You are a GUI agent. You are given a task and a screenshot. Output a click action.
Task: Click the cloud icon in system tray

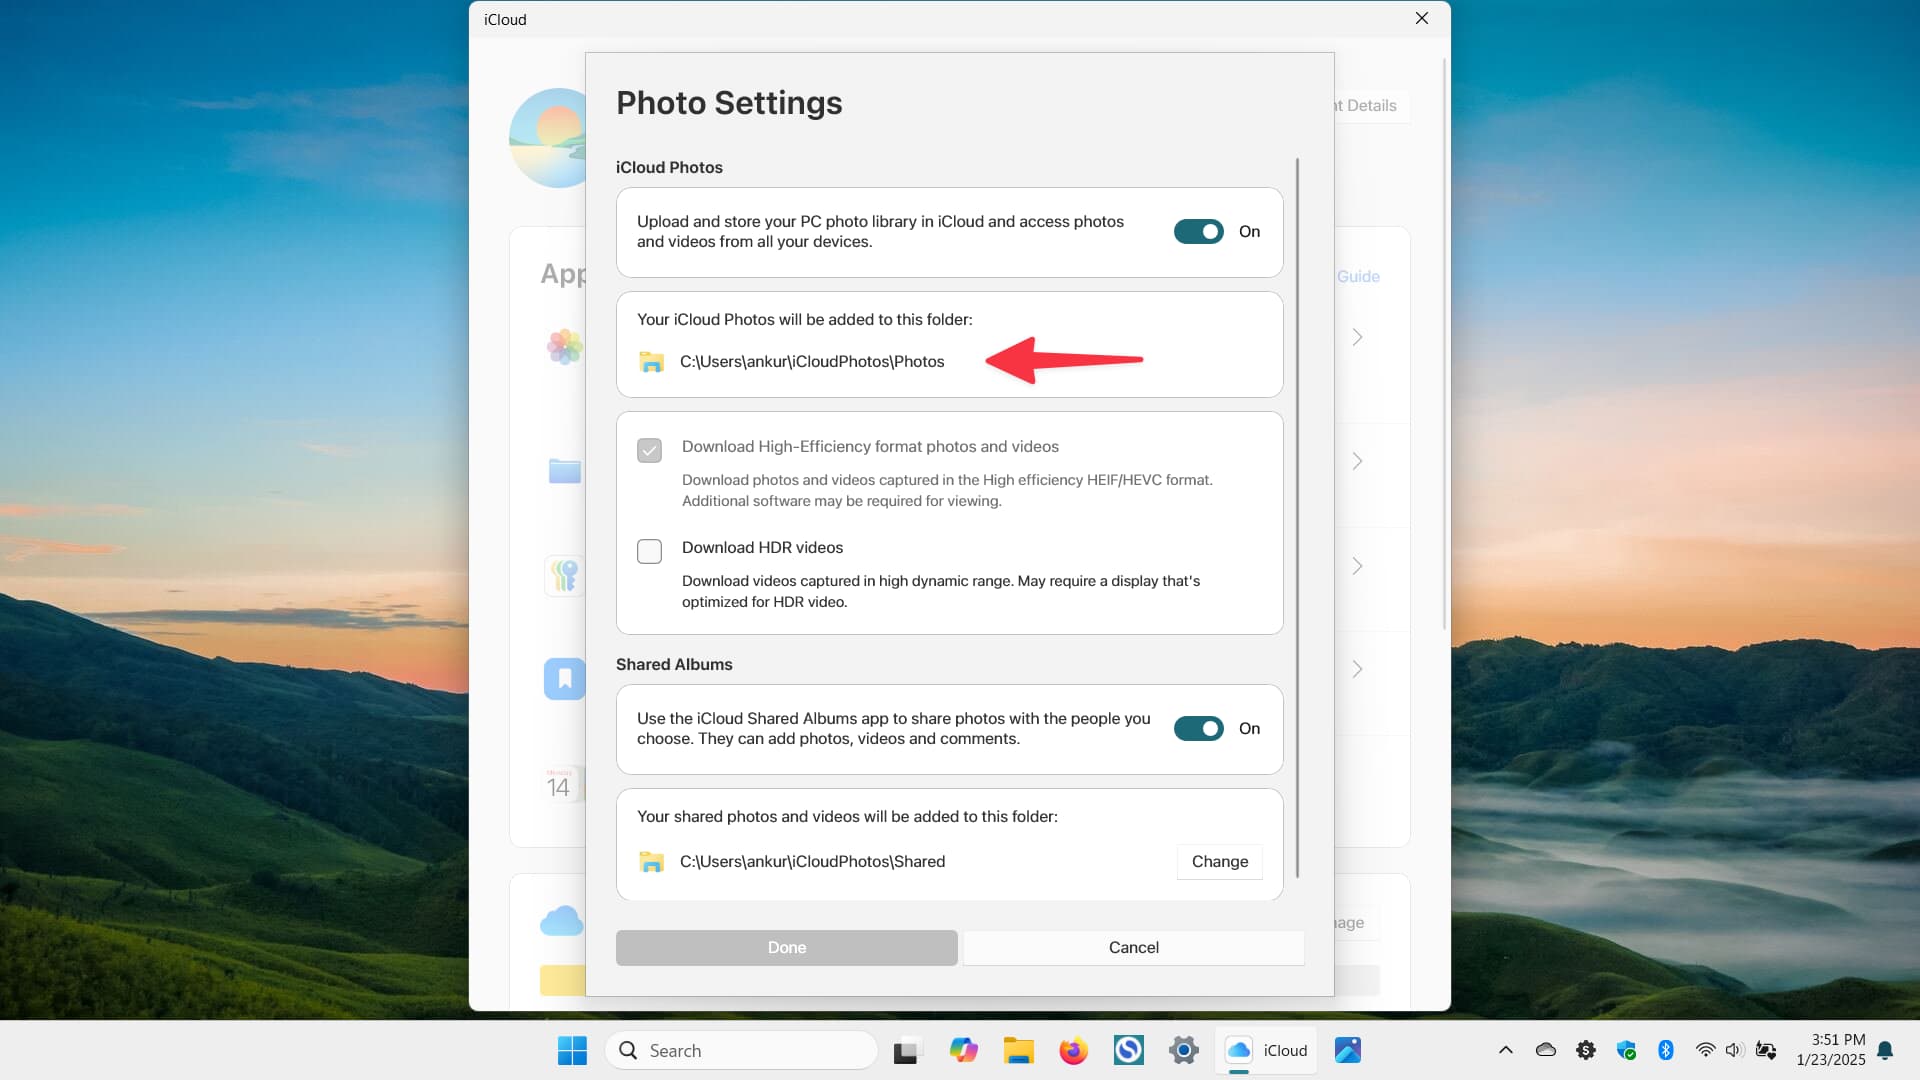coord(1545,1050)
